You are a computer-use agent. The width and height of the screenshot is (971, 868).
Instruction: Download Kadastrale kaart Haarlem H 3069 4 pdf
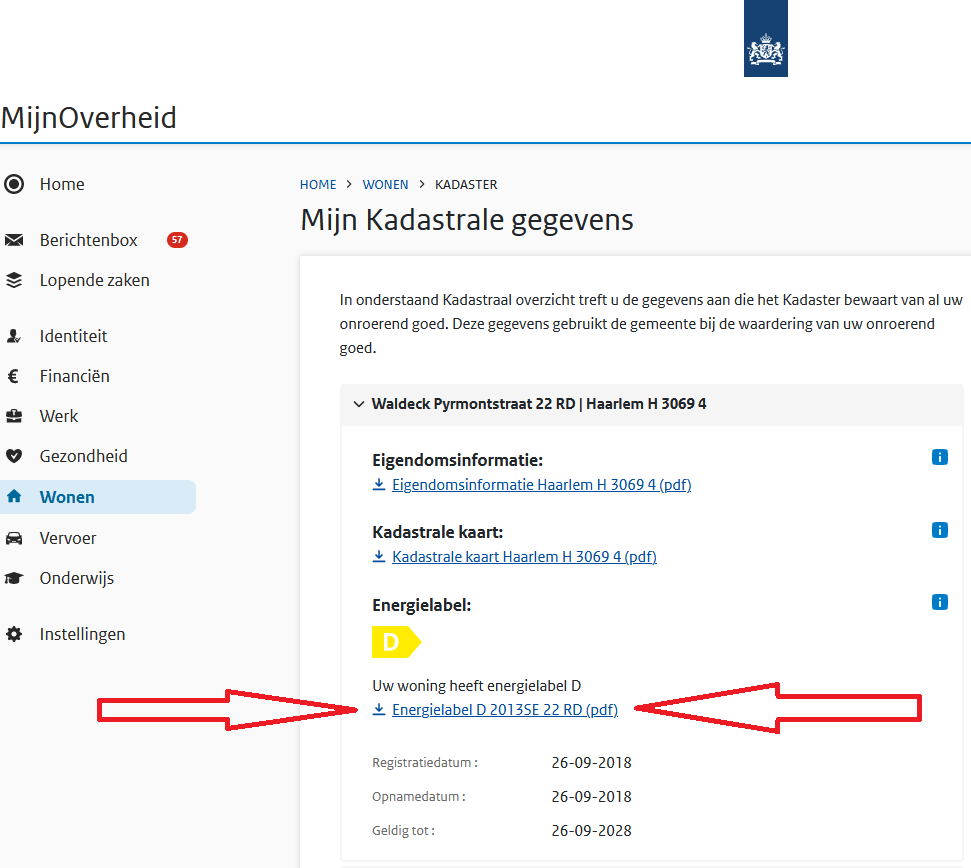point(524,557)
